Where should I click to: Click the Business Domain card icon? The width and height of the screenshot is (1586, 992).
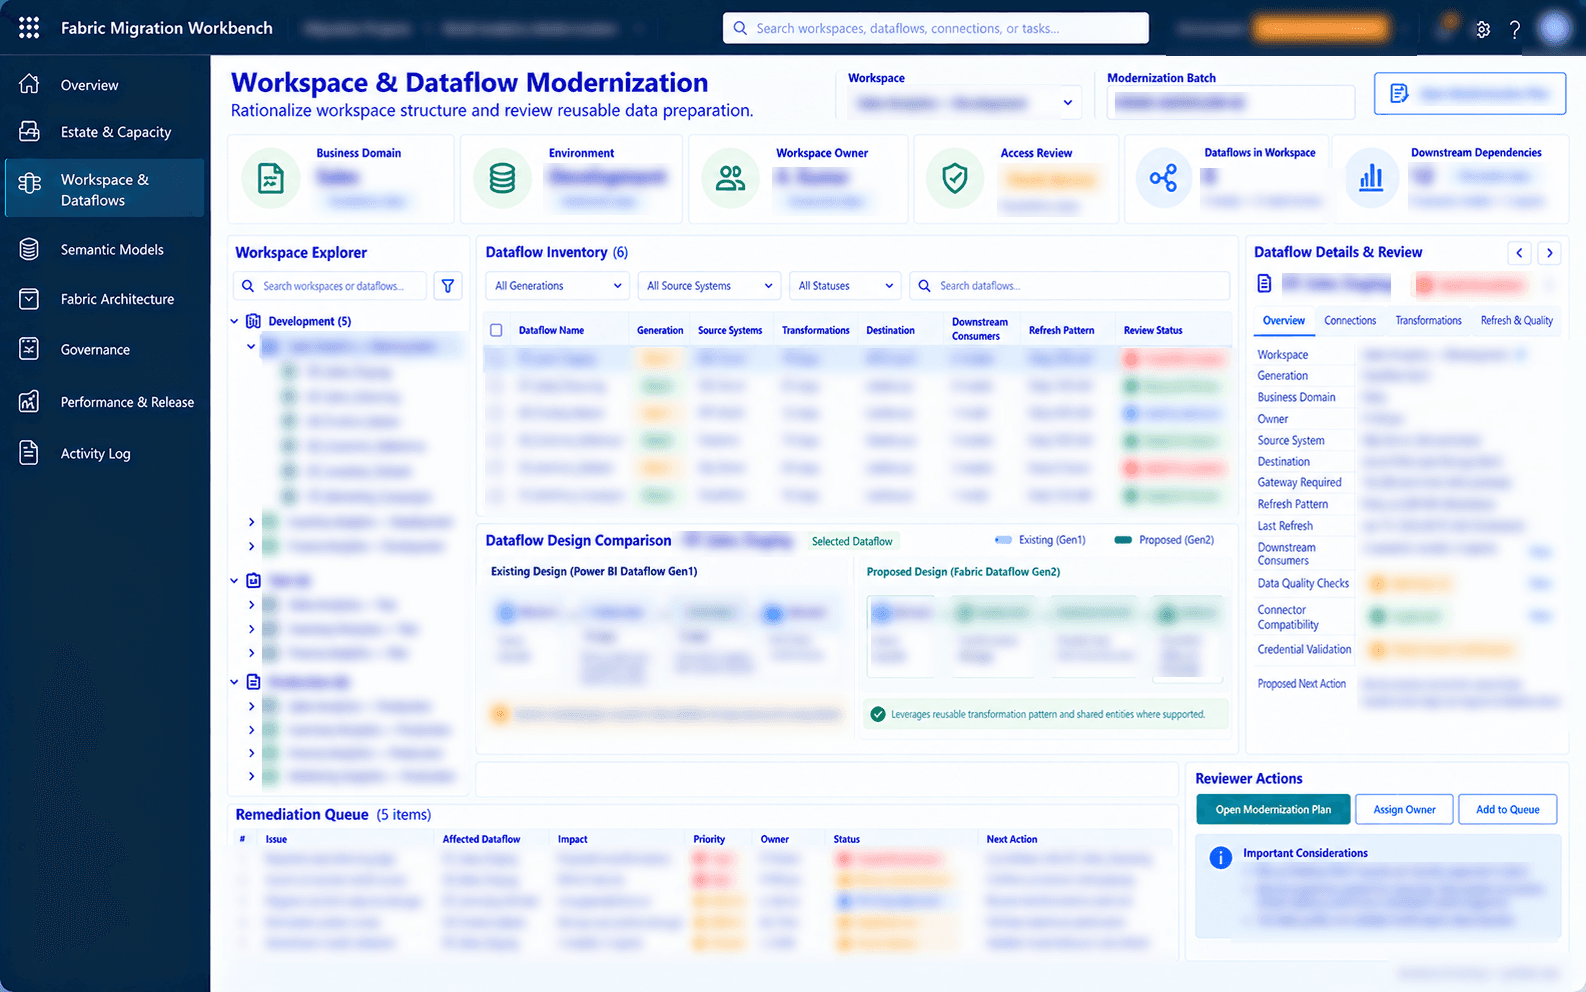click(x=271, y=178)
